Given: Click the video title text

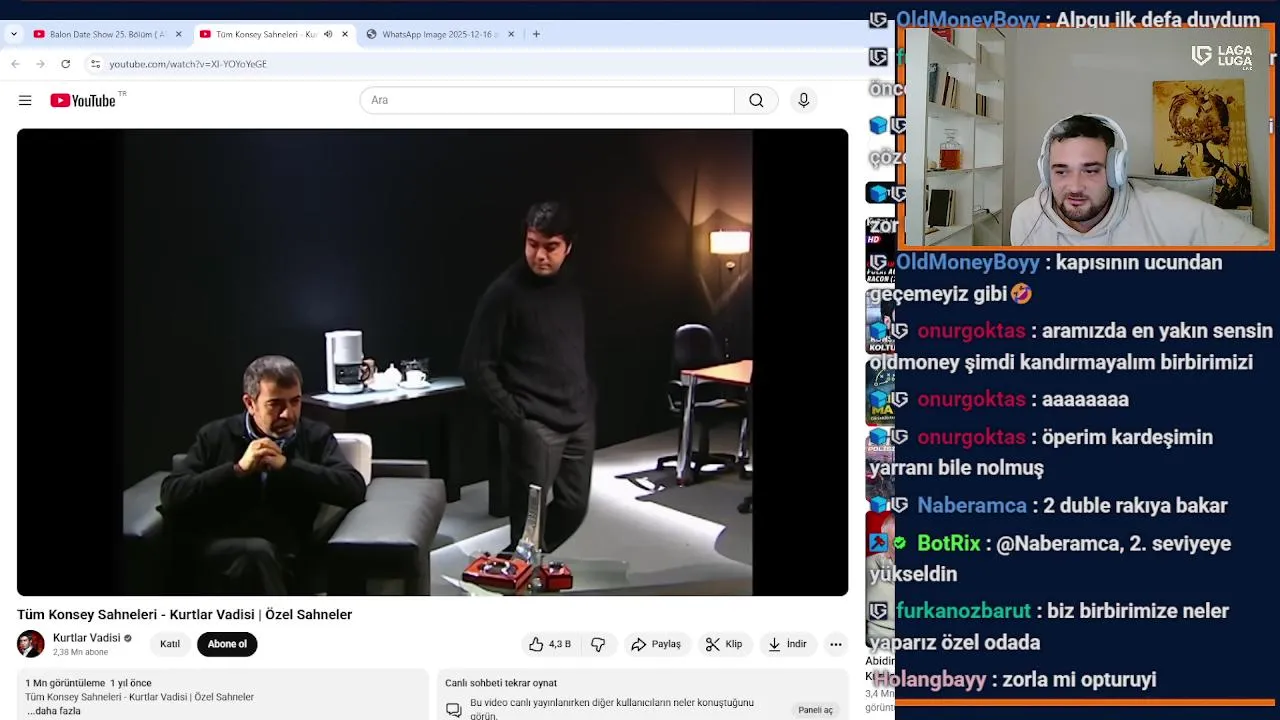Looking at the screenshot, I should [184, 614].
